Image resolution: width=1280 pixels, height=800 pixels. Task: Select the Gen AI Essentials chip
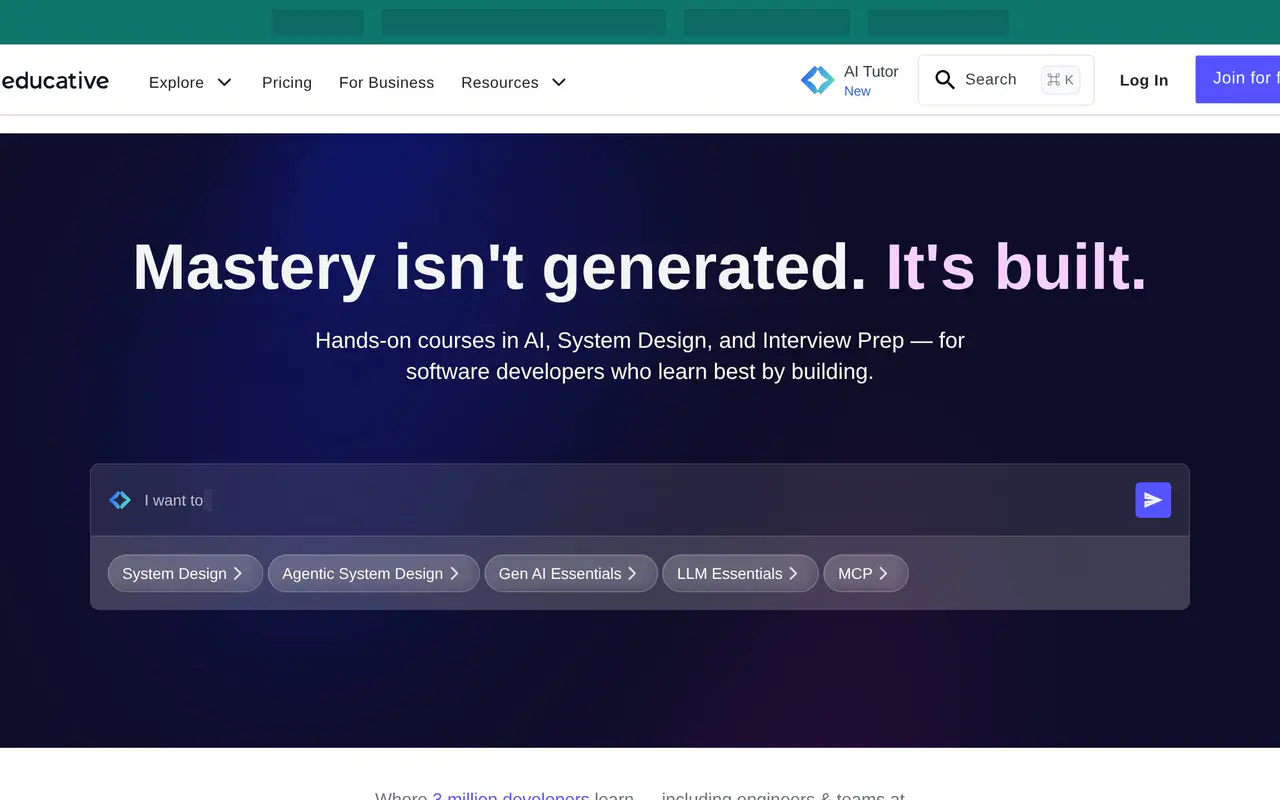click(x=571, y=573)
